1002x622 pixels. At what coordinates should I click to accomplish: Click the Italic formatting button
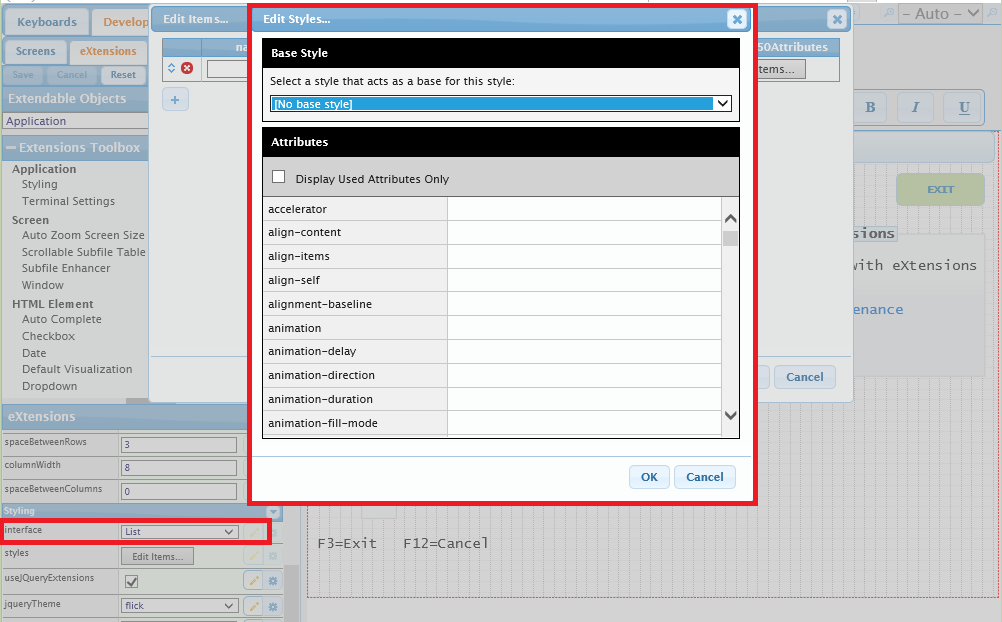coord(915,108)
